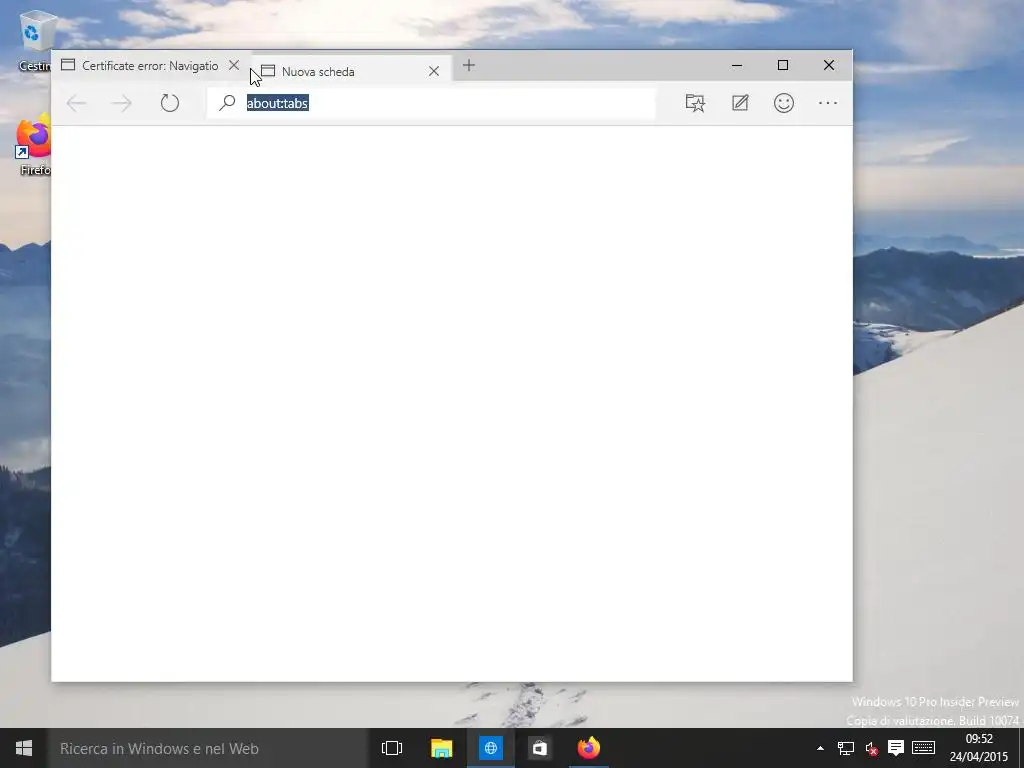The height and width of the screenshot is (768, 1024).
Task: Maximize the browser window
Action: click(782, 65)
